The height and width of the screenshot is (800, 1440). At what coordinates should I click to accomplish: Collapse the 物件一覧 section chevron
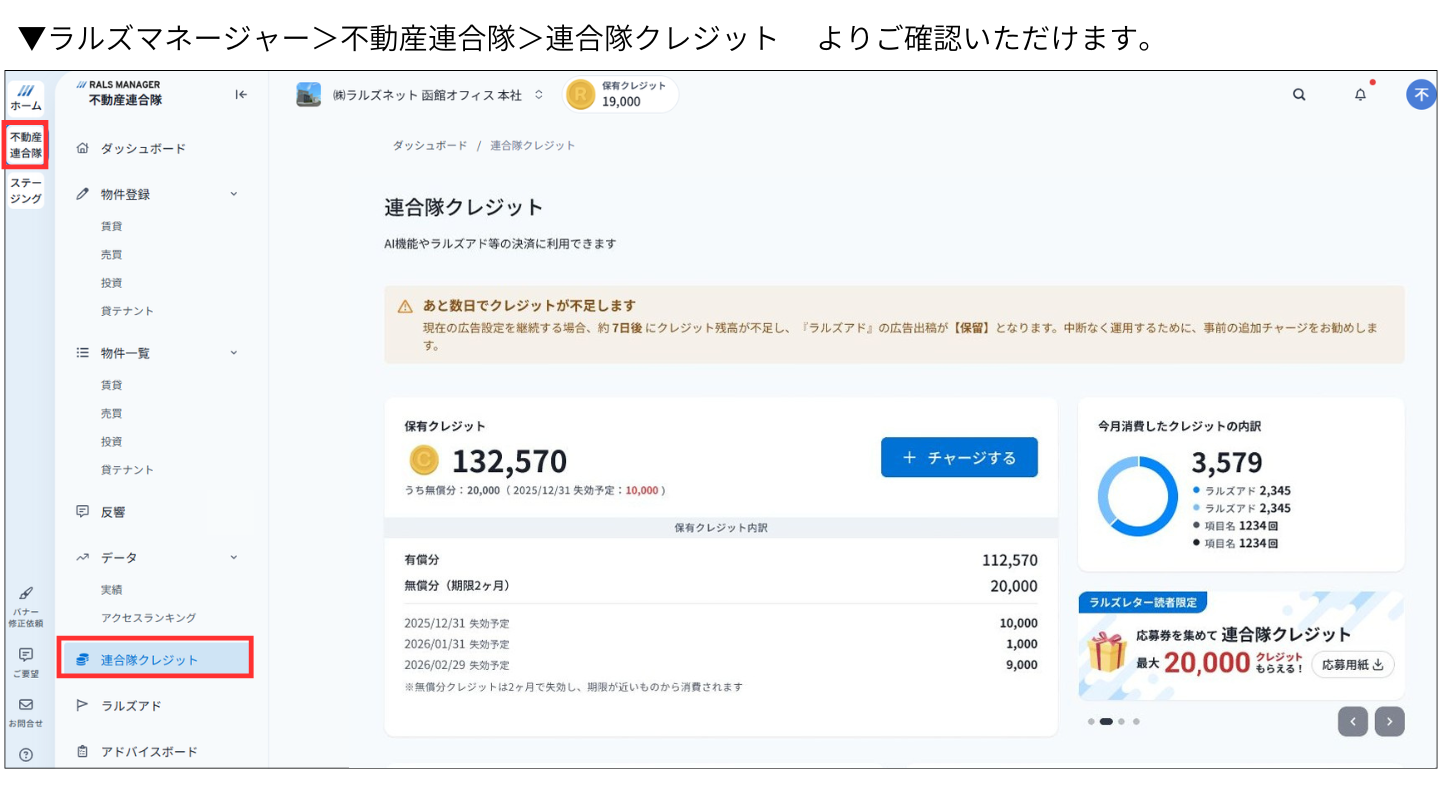pos(234,352)
